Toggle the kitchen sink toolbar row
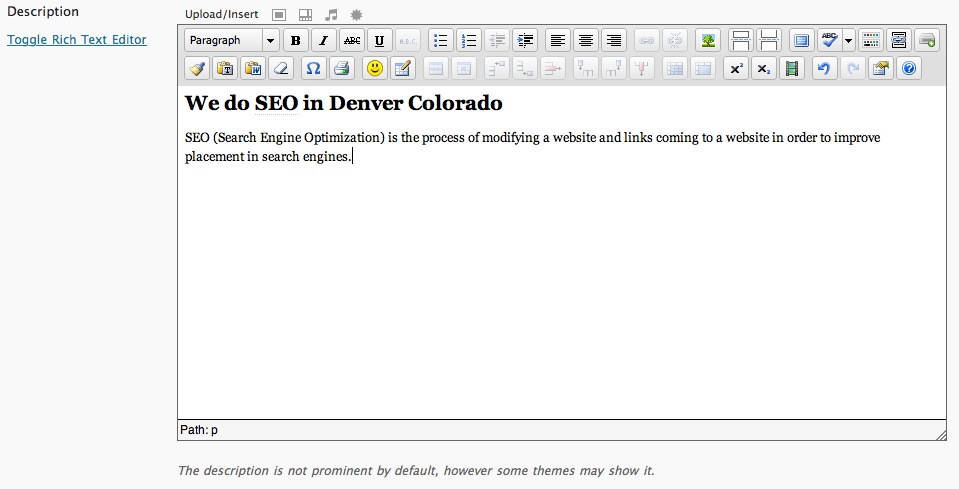The height and width of the screenshot is (489, 959). (x=870, y=40)
